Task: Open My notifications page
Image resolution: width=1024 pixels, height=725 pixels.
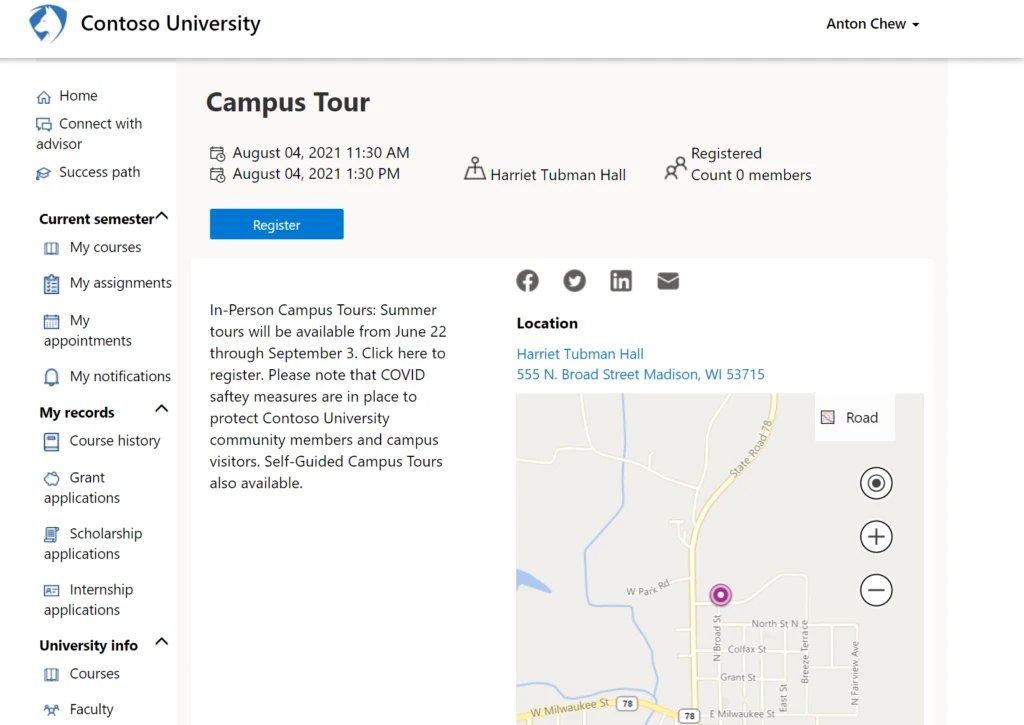Action: point(120,376)
